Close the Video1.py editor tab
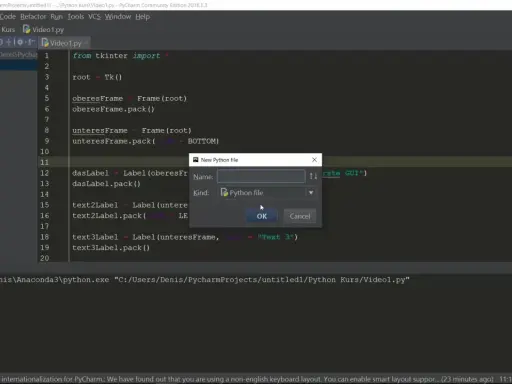Screen dimensions: 512x384 coord(86,43)
